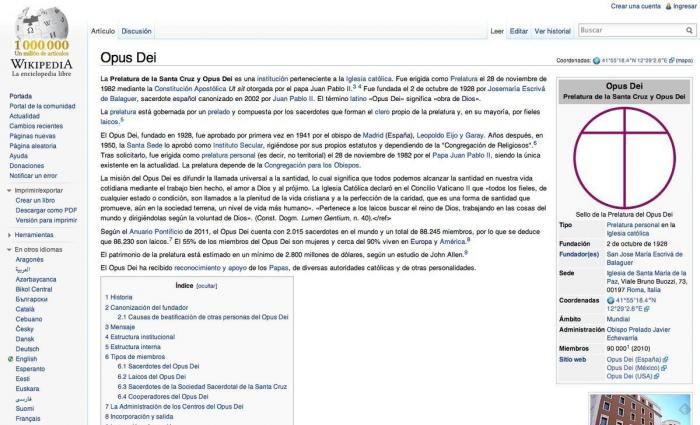Open Leopoldo Eijo y Garay link
The height and width of the screenshot is (425, 700).
[450, 135]
